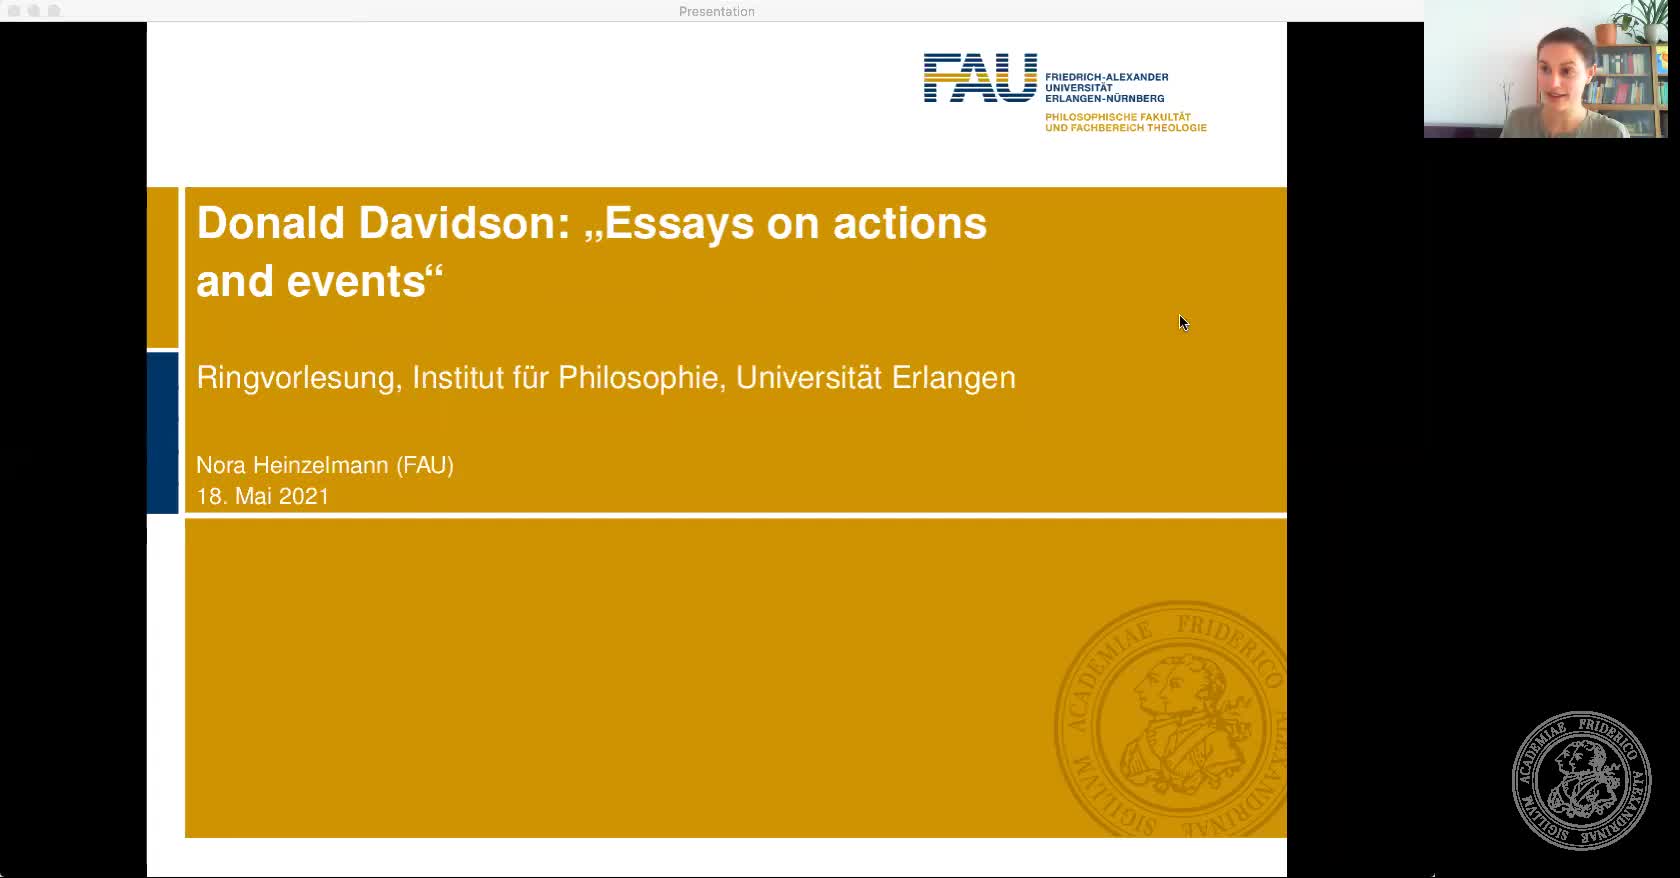This screenshot has height=878, width=1680.
Task: Click the white university seal on the black area beside the slide
Action: coord(1582,781)
